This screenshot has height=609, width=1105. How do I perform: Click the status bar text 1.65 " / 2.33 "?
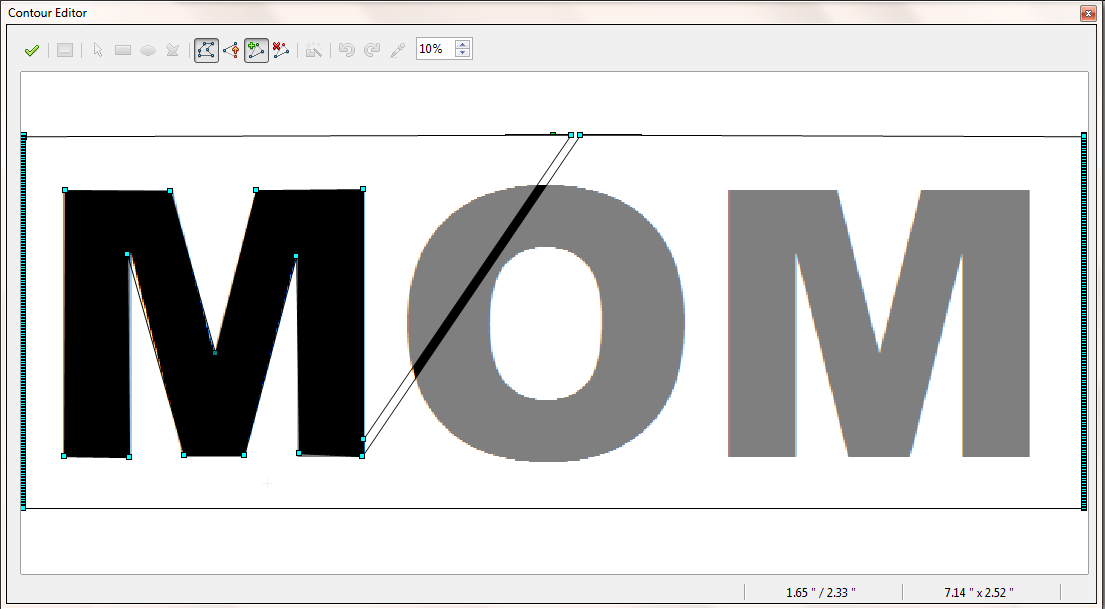tap(820, 592)
